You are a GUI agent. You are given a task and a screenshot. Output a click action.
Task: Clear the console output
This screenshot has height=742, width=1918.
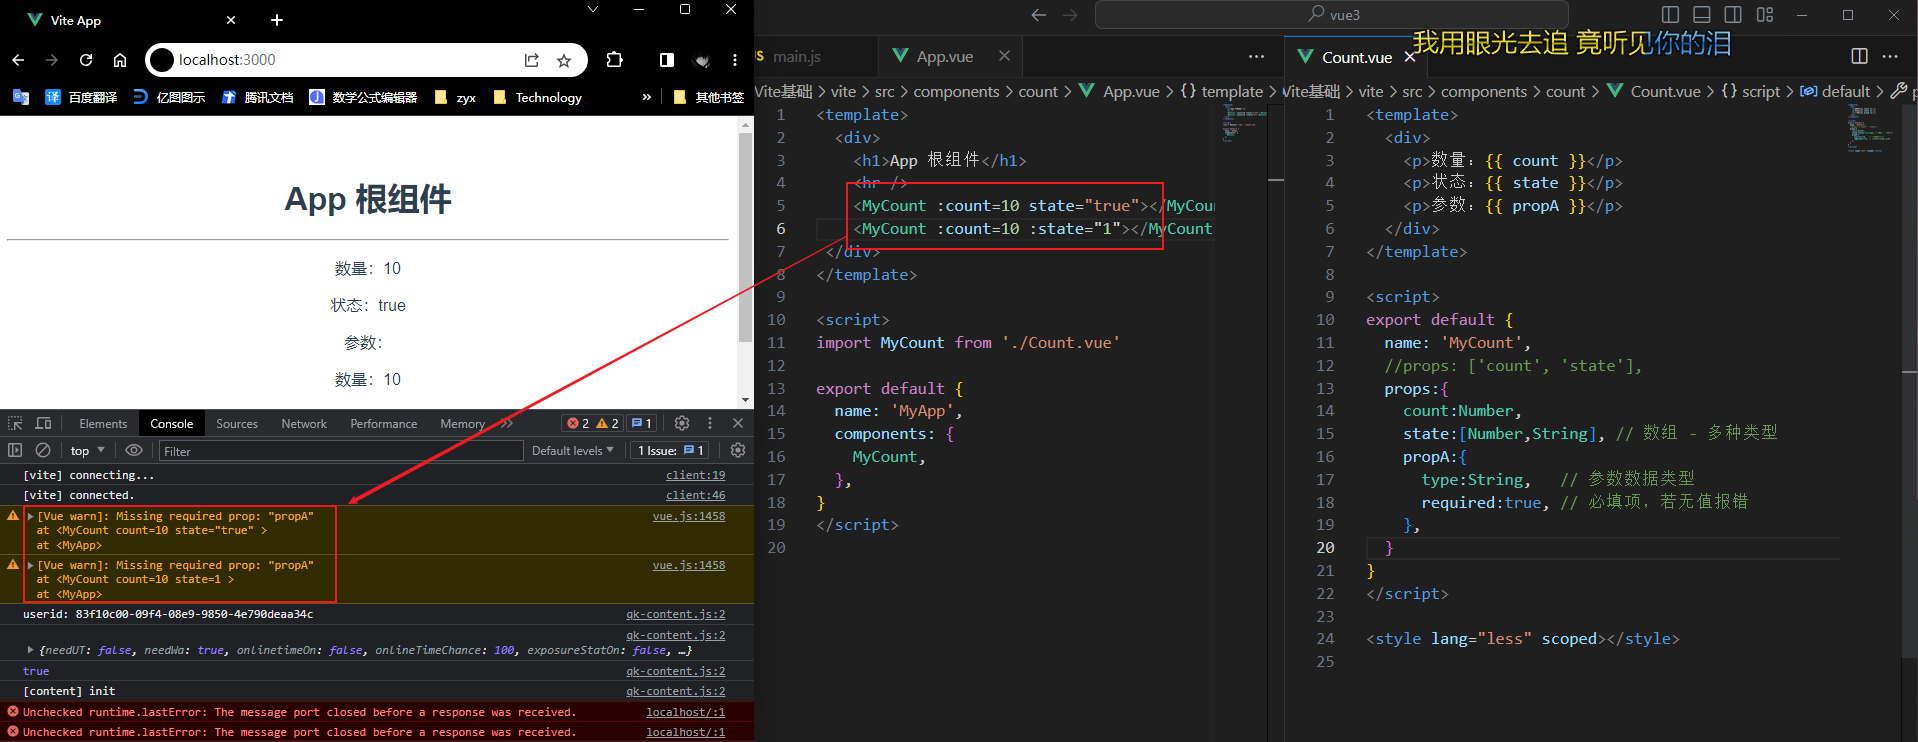coord(43,450)
